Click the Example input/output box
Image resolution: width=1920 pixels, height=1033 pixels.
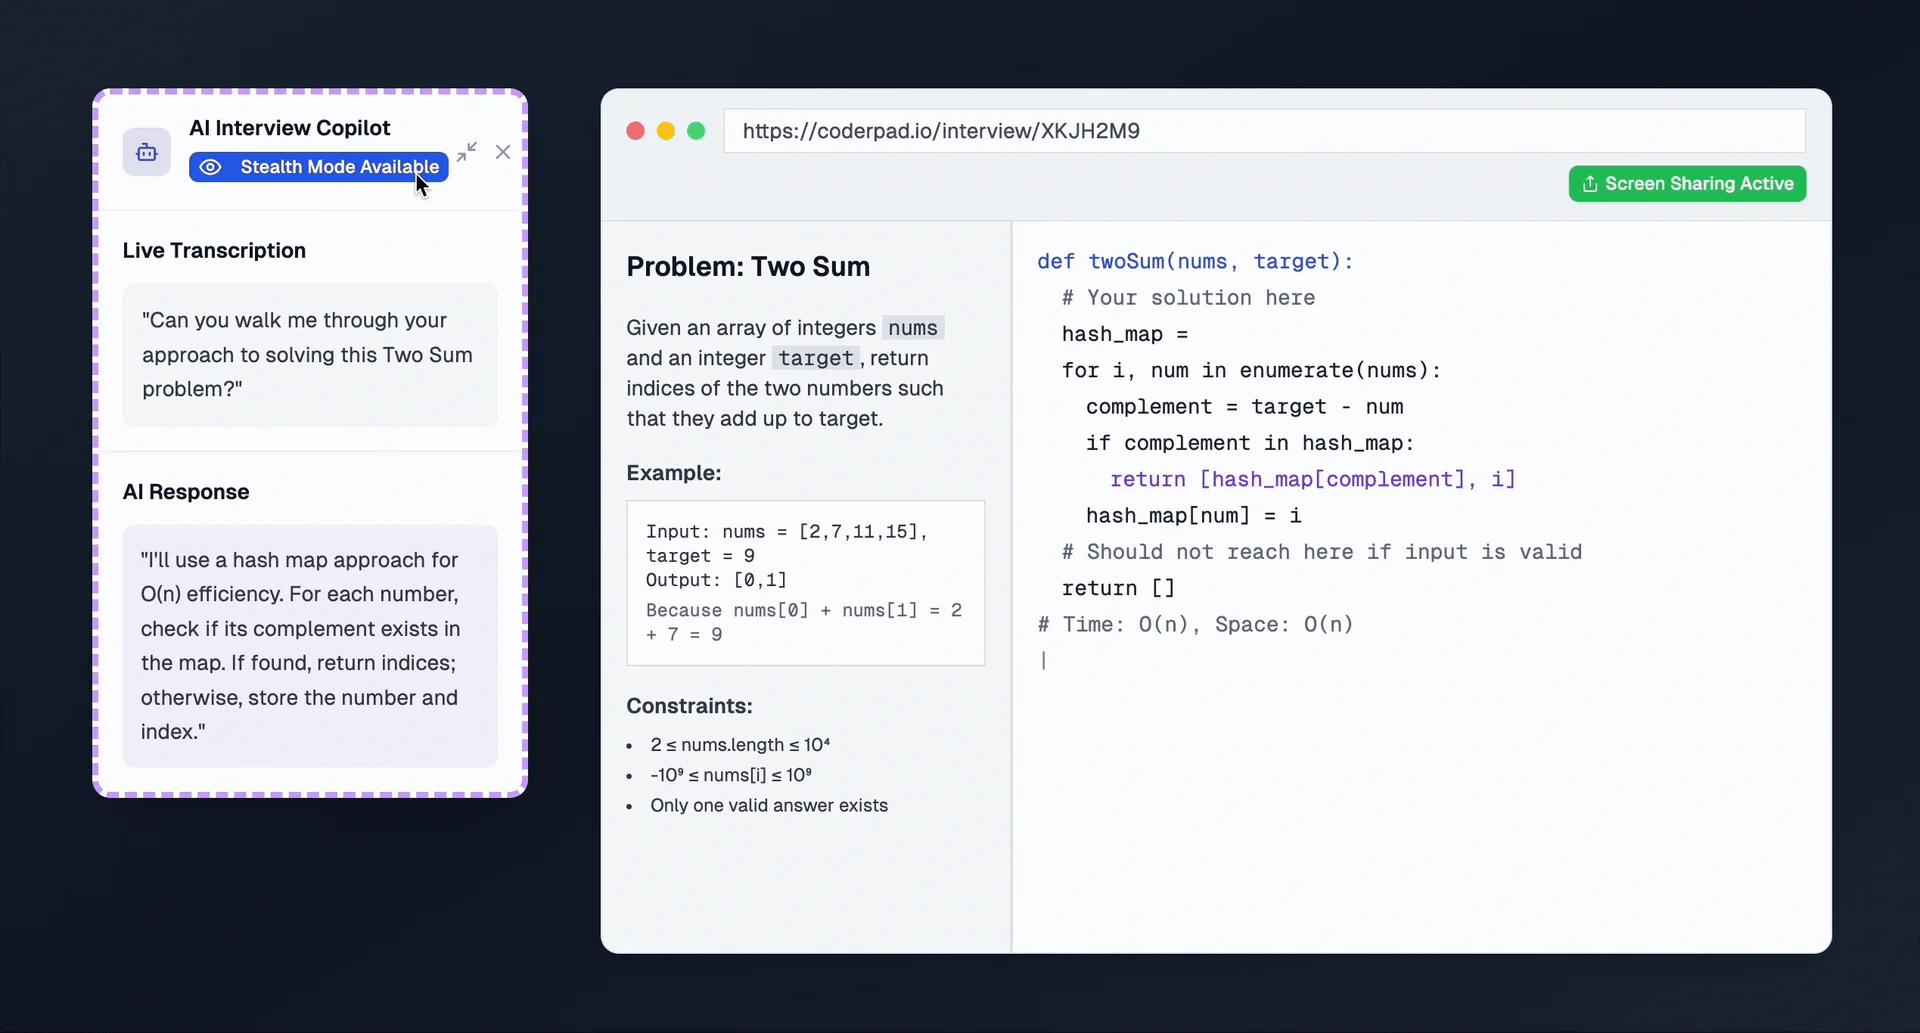[805, 582]
